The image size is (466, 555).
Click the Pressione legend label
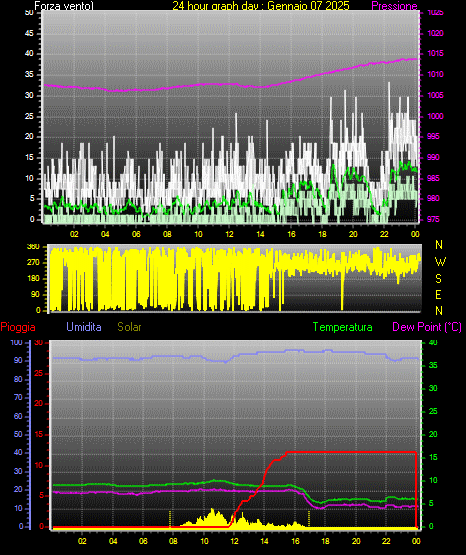click(394, 6)
